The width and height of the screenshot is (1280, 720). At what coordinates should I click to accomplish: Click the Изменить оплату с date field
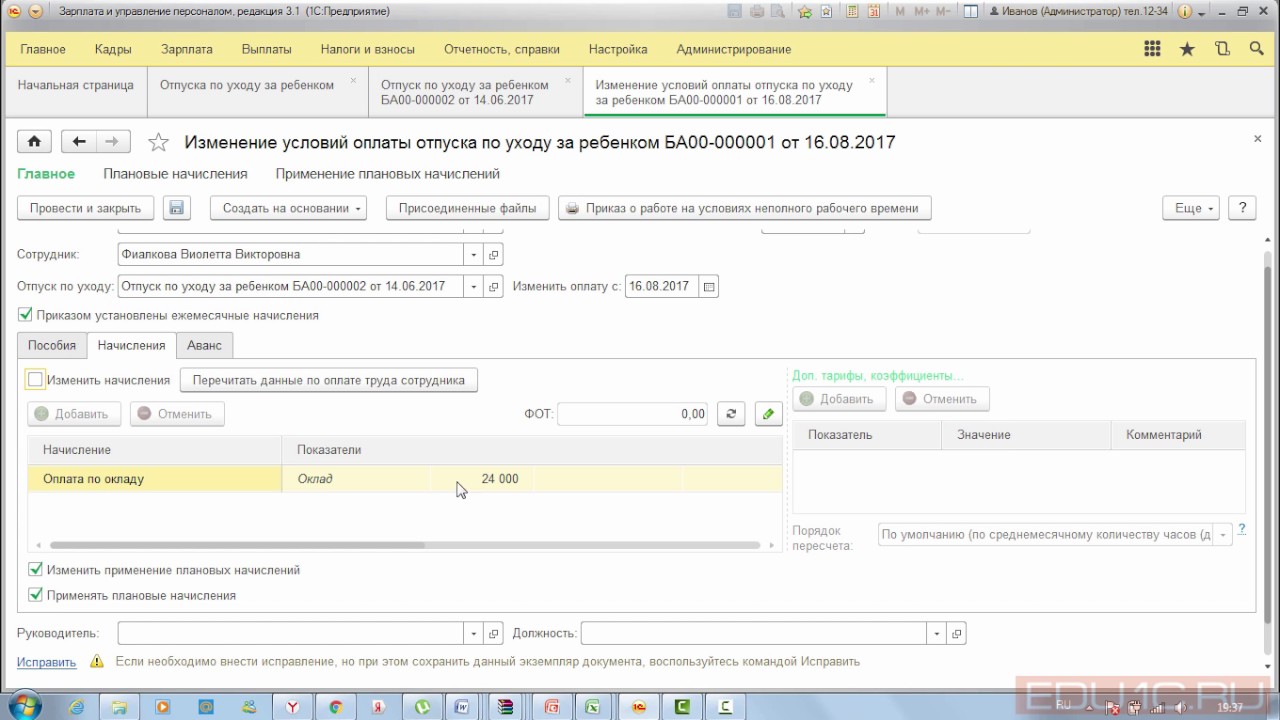[x=662, y=286]
